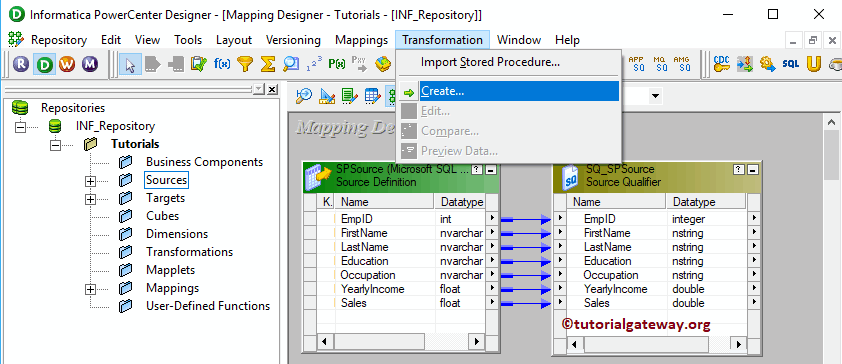Select the Transformations folder
This screenshot has width=842, height=364.
[190, 252]
